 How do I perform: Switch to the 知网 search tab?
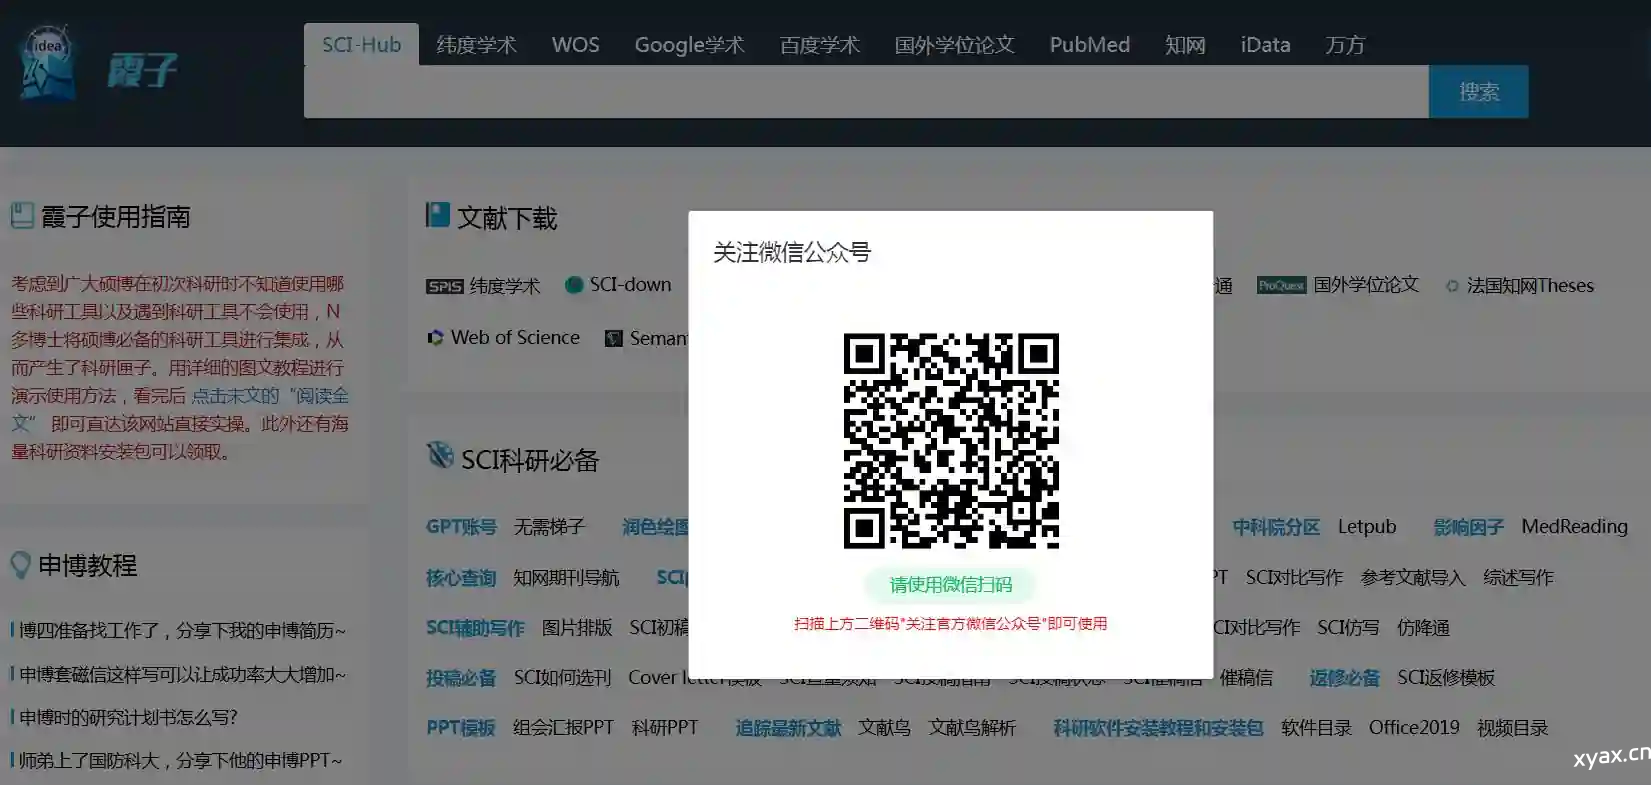click(x=1185, y=45)
